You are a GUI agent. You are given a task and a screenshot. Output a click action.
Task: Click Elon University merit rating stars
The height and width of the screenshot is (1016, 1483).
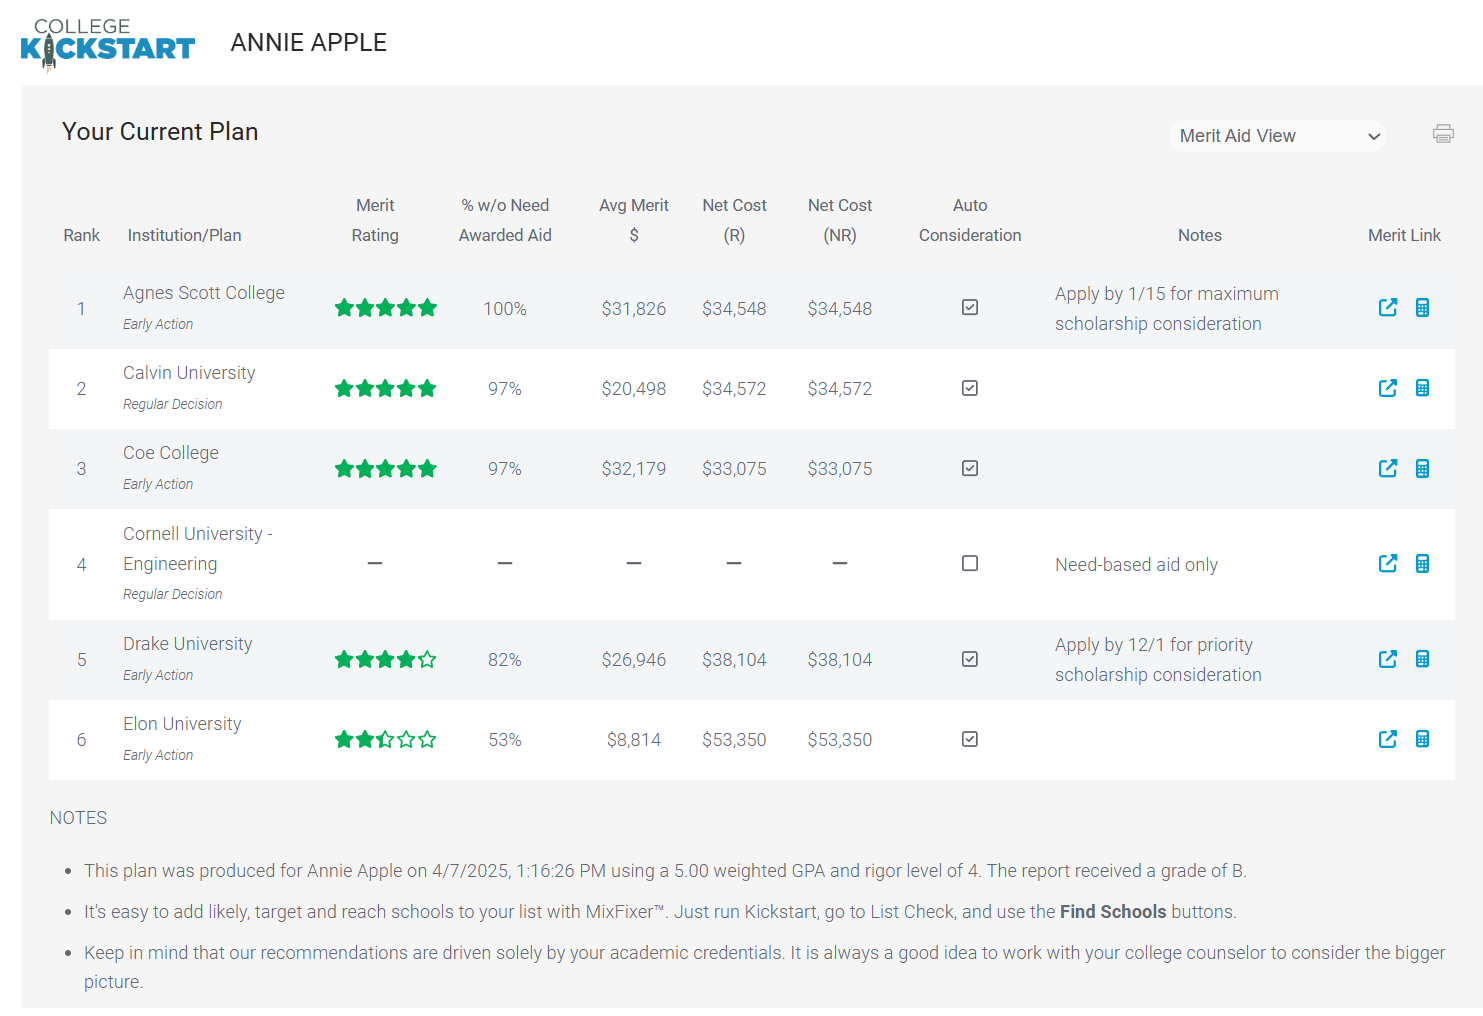click(385, 739)
